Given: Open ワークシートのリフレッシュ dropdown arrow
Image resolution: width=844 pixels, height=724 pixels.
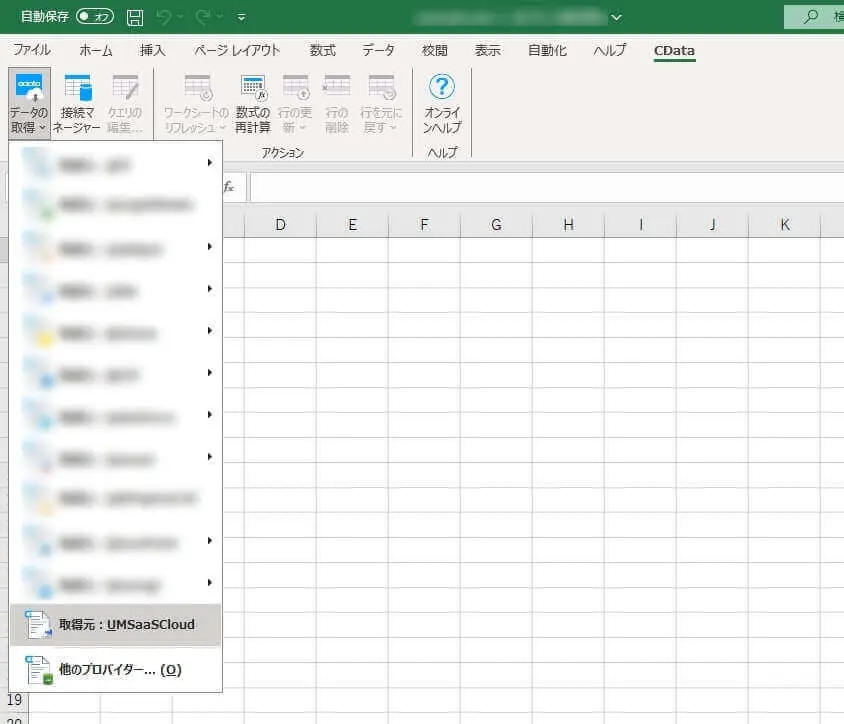Looking at the screenshot, I should point(222,128).
